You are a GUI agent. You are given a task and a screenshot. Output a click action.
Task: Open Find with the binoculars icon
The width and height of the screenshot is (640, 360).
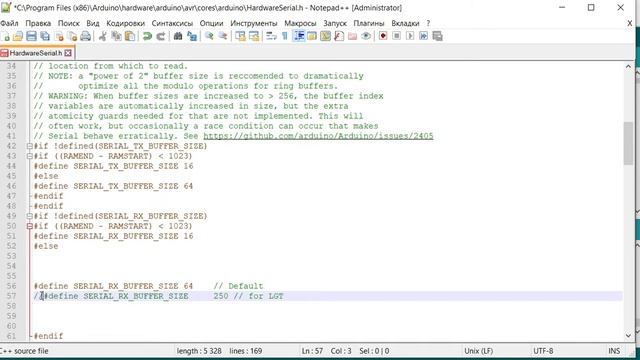[178, 36]
